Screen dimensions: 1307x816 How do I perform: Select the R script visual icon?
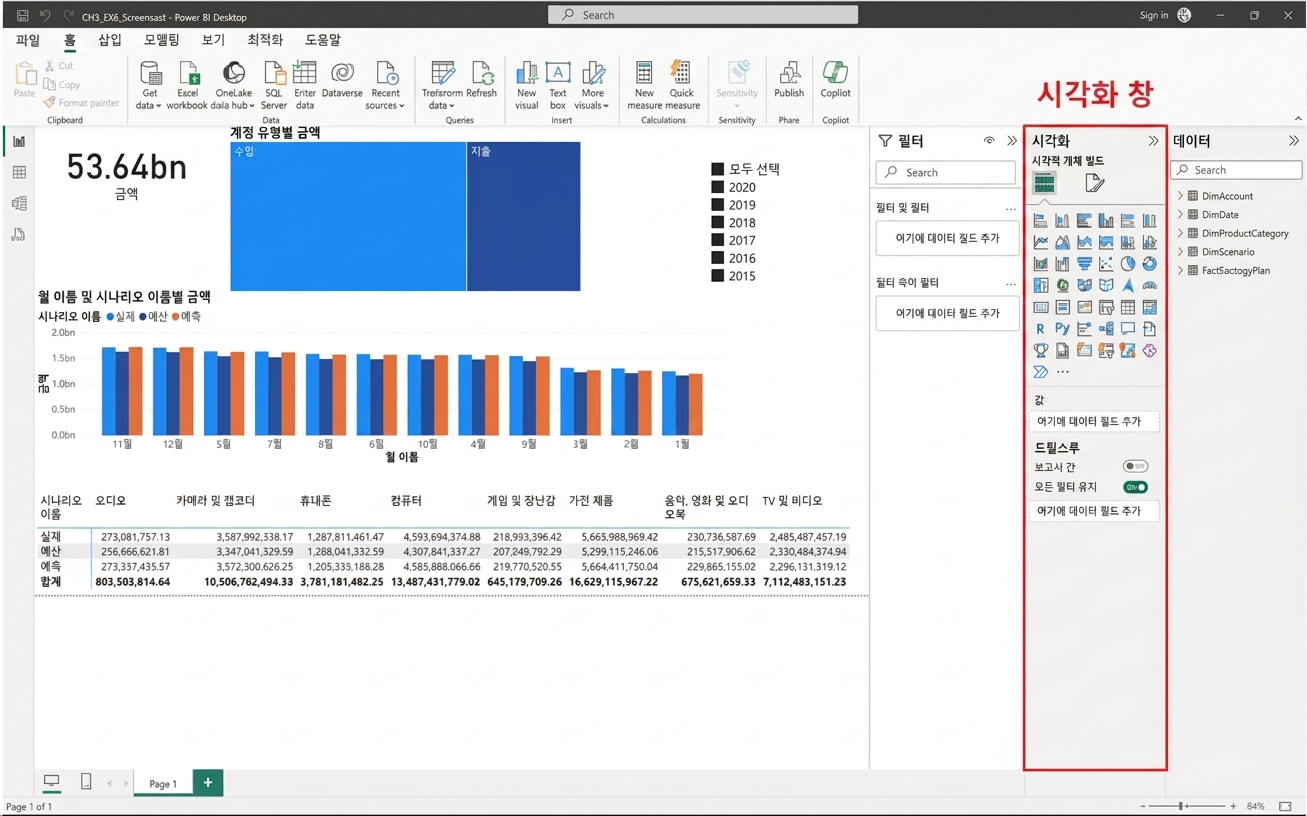click(x=1041, y=329)
